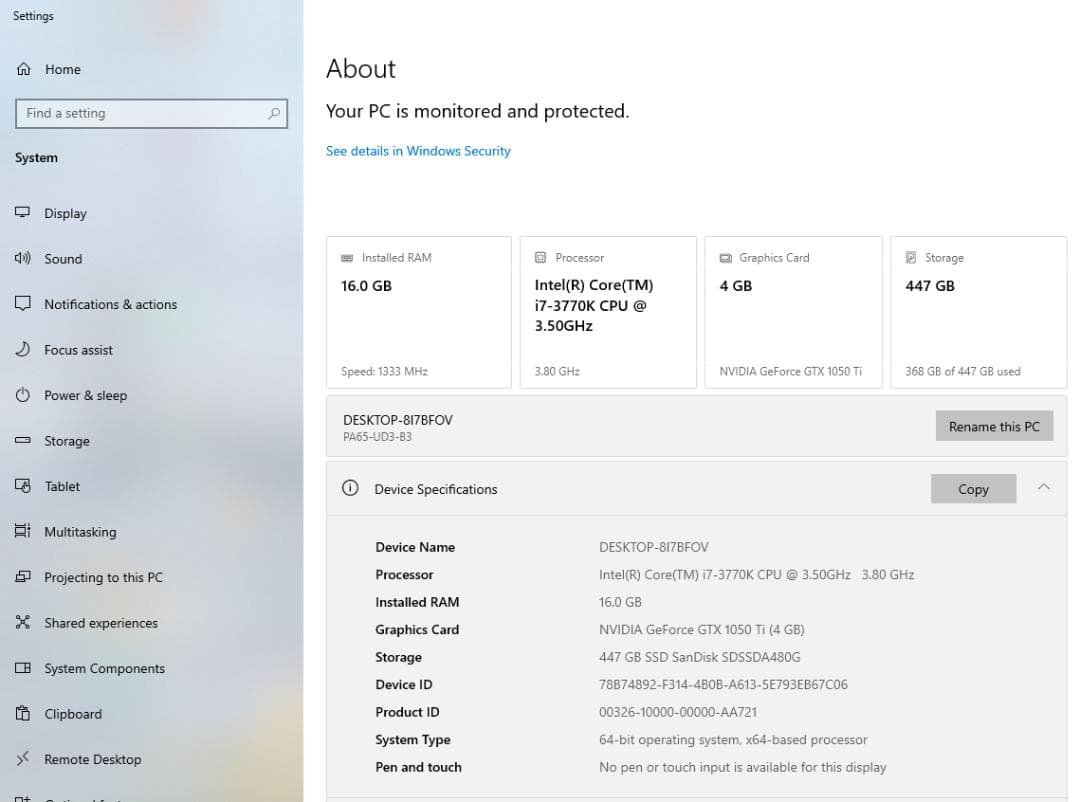Click the search magnifier icon

click(274, 114)
